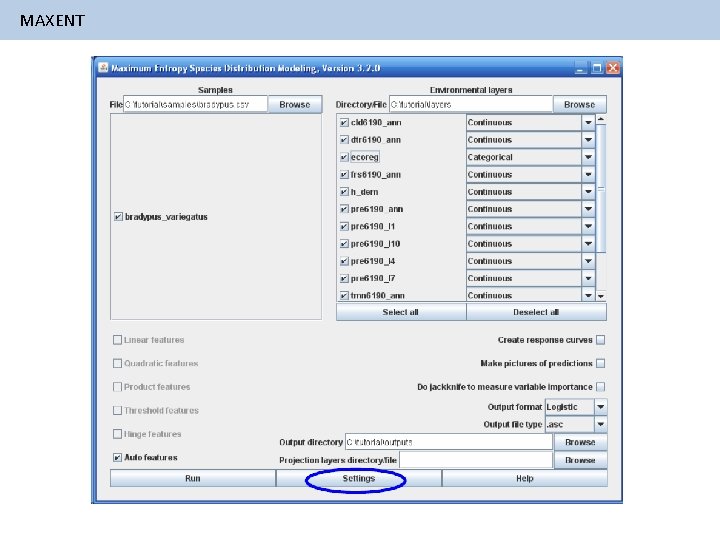Screen dimensions: 720x540
Task: Open the Categorical dropdown for ecoreg
Action: click(x=588, y=157)
